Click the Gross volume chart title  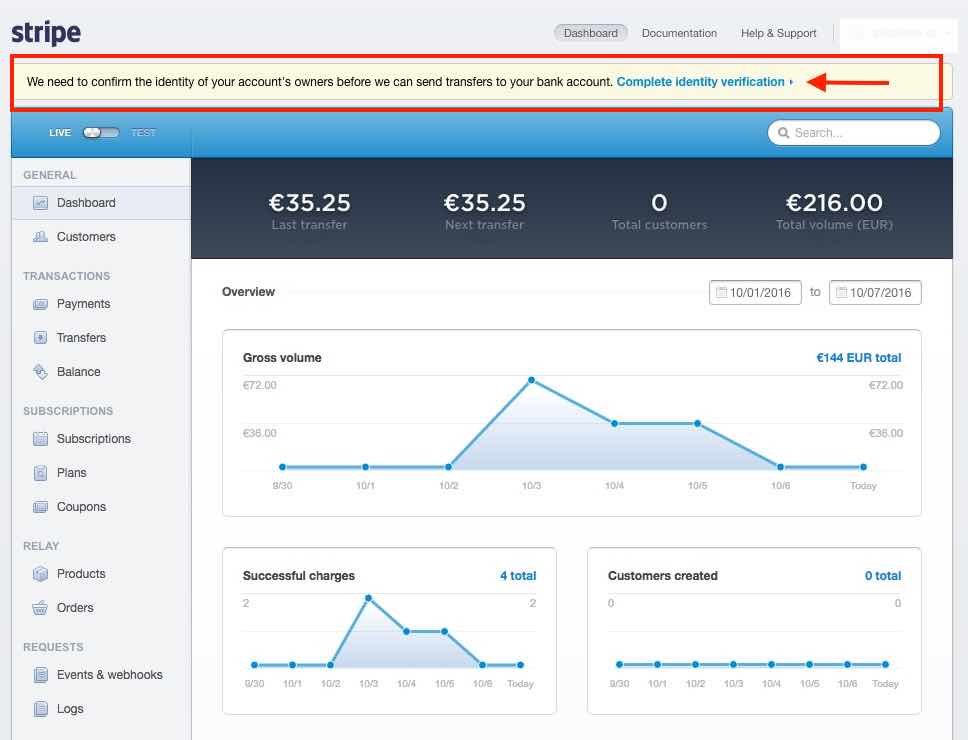click(x=282, y=358)
